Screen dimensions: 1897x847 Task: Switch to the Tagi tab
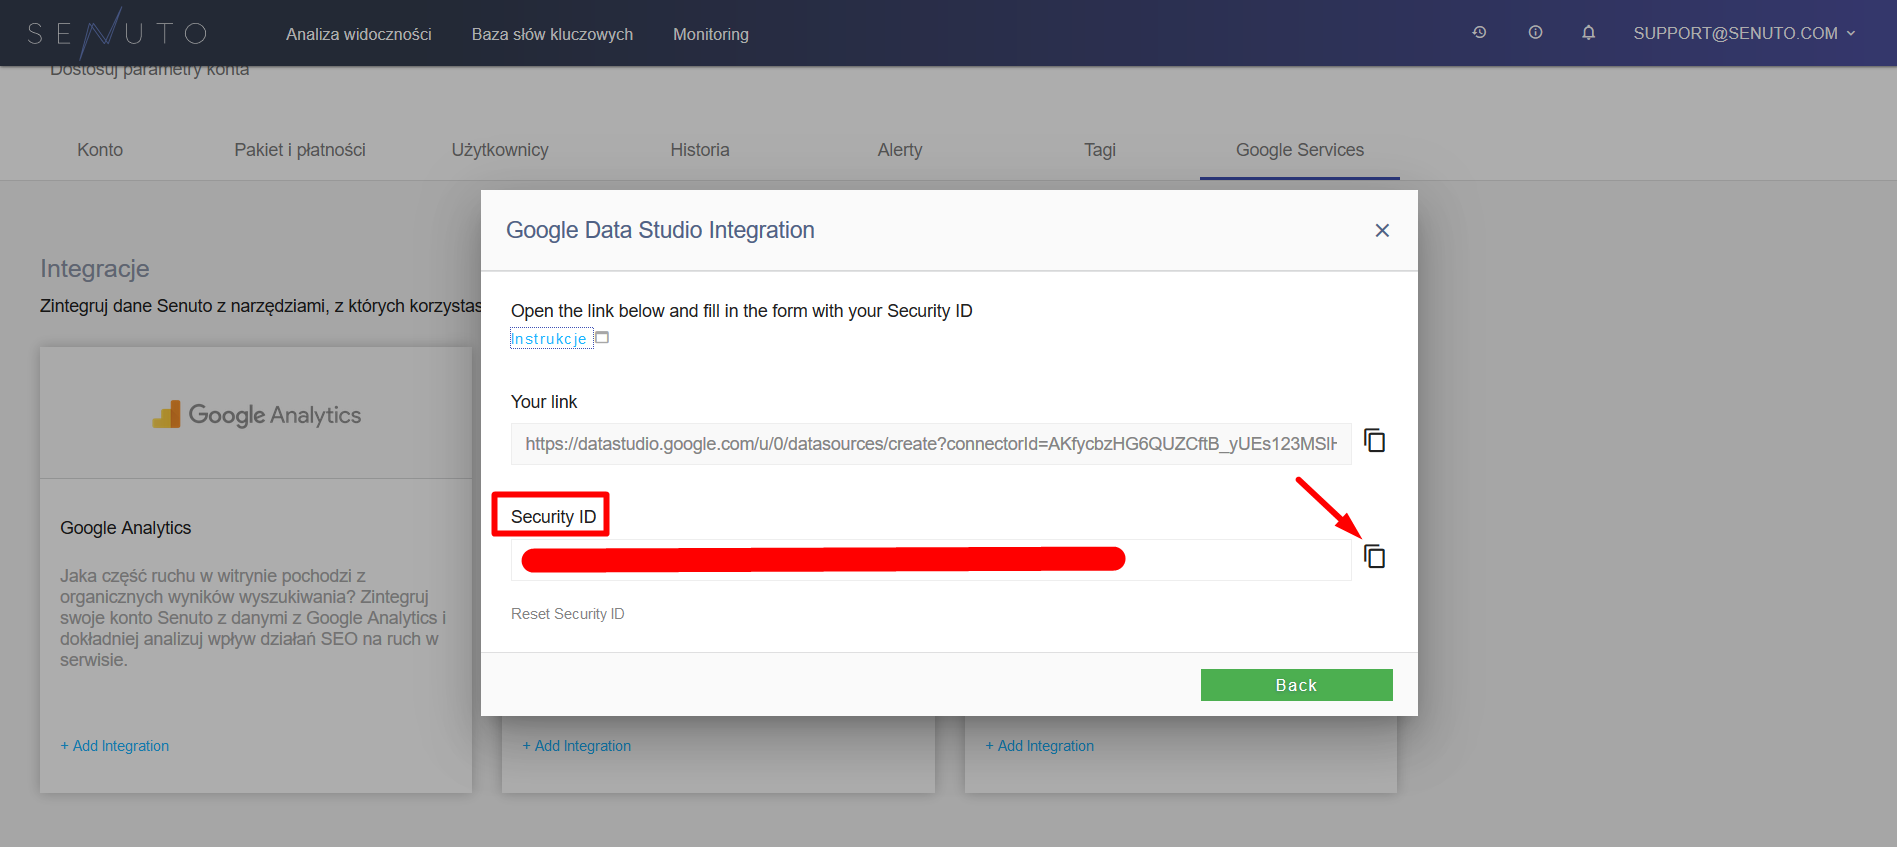[x=1100, y=150]
